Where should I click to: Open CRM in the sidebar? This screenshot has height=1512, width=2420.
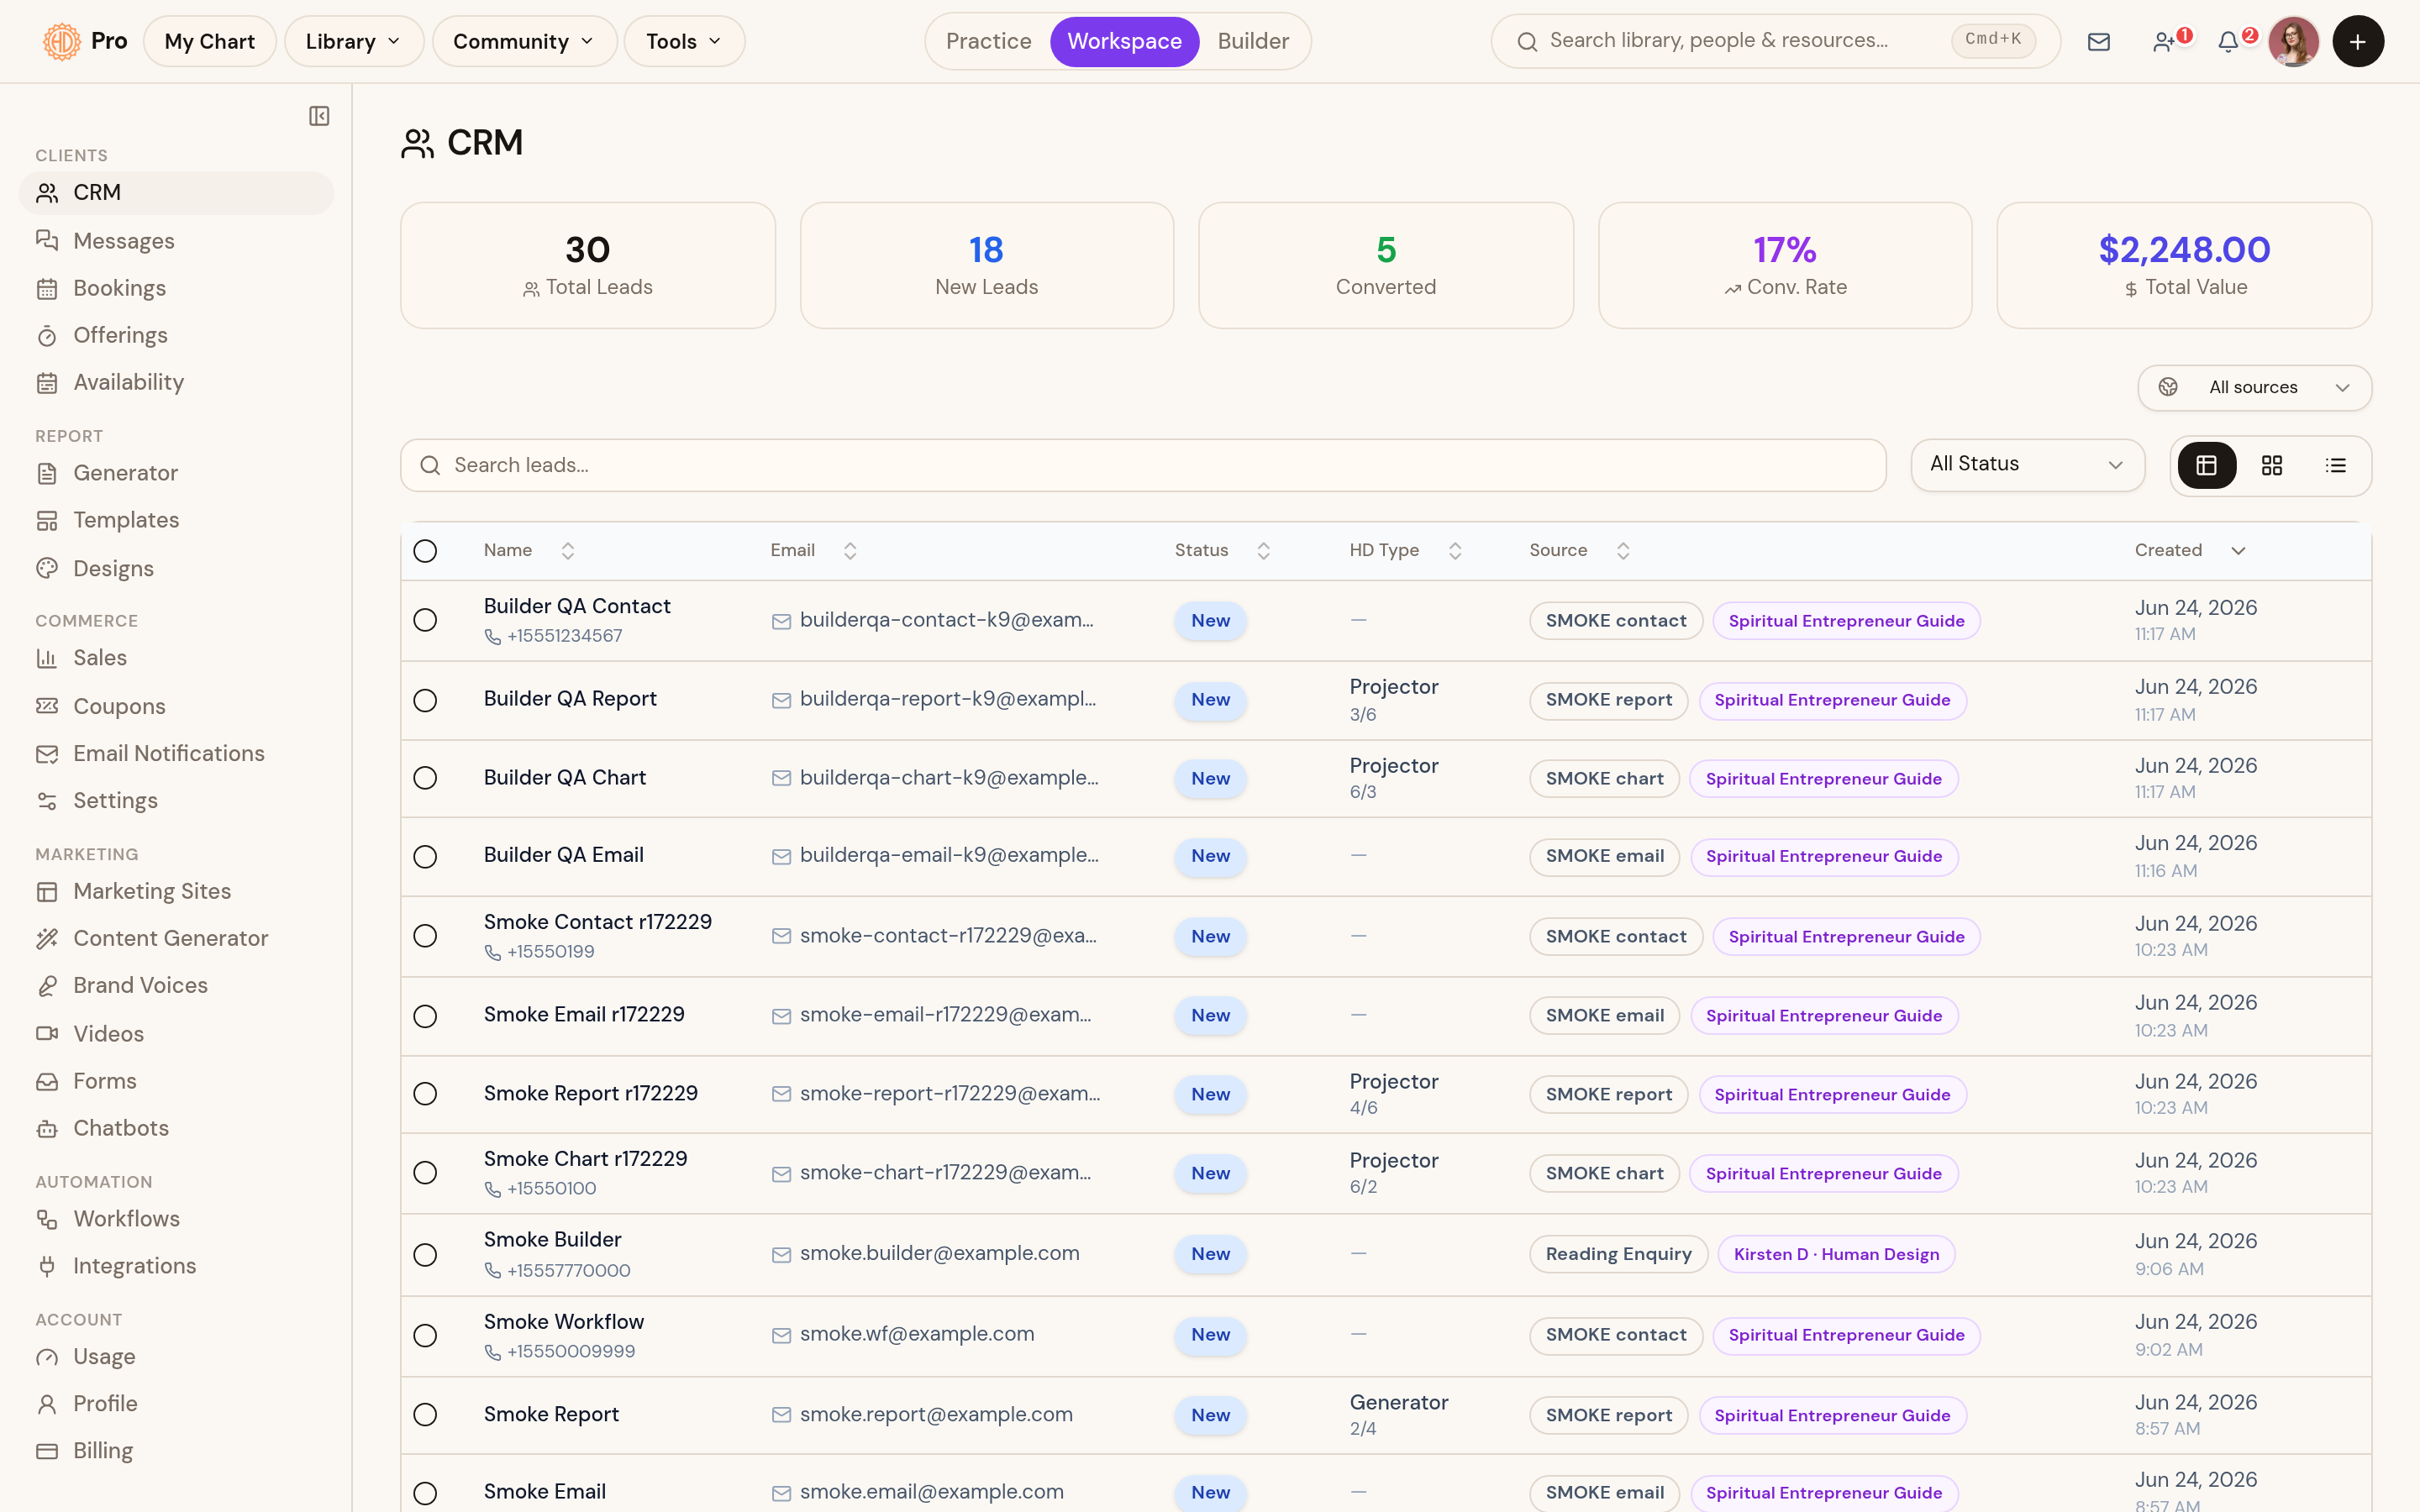[x=176, y=192]
